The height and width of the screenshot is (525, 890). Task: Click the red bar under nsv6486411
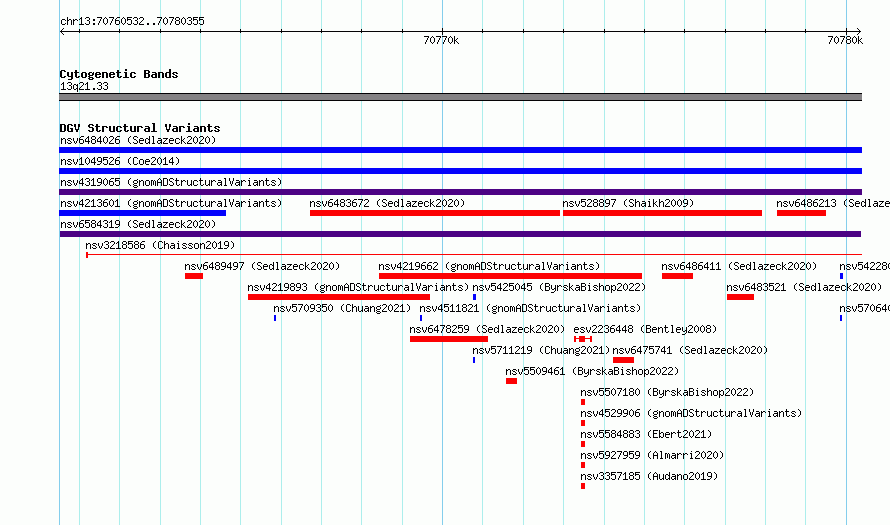[x=677, y=276]
